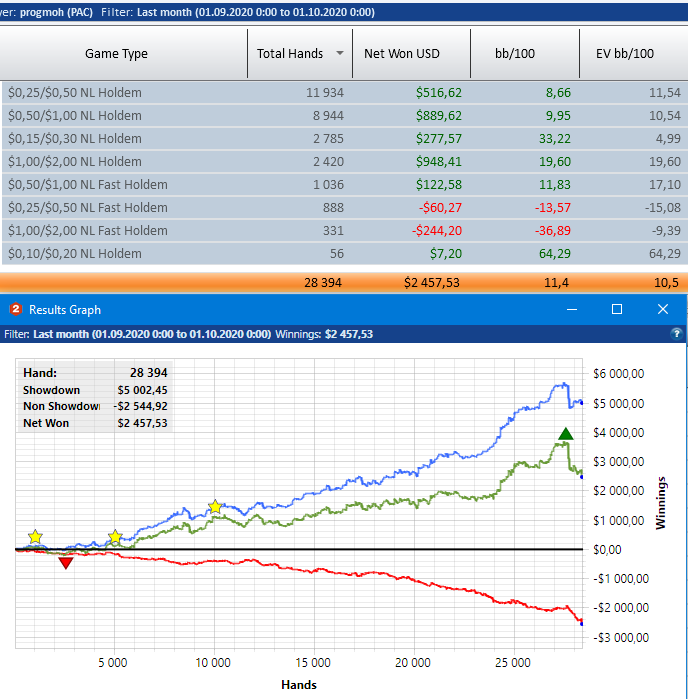Image resolution: width=688 pixels, height=699 pixels.
Task: Click the Non Showdown -$2 544,92 legend entry
Action: click(x=95, y=406)
